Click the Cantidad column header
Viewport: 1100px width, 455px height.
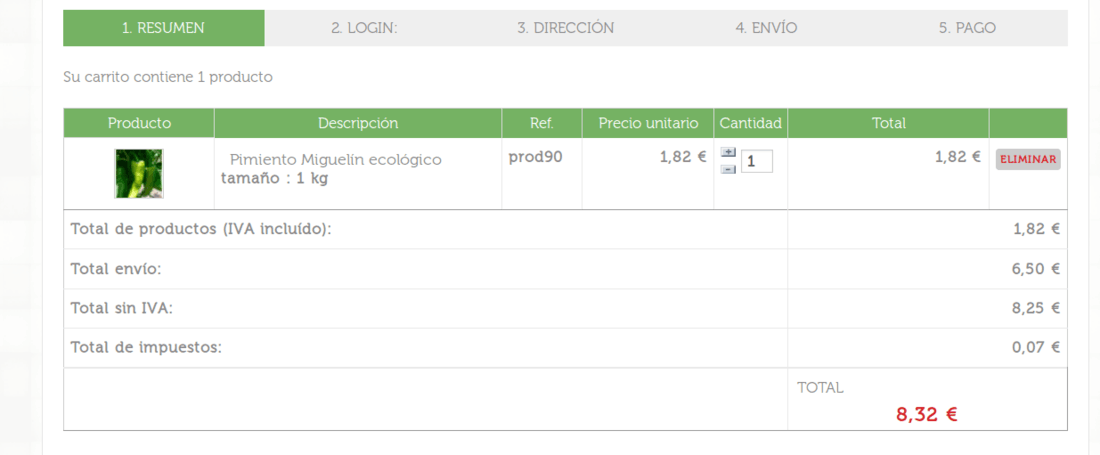tap(751, 123)
